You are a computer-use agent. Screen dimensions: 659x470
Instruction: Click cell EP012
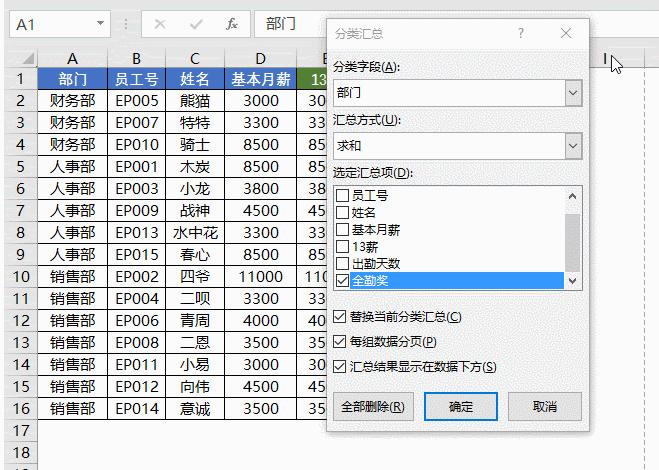137,387
